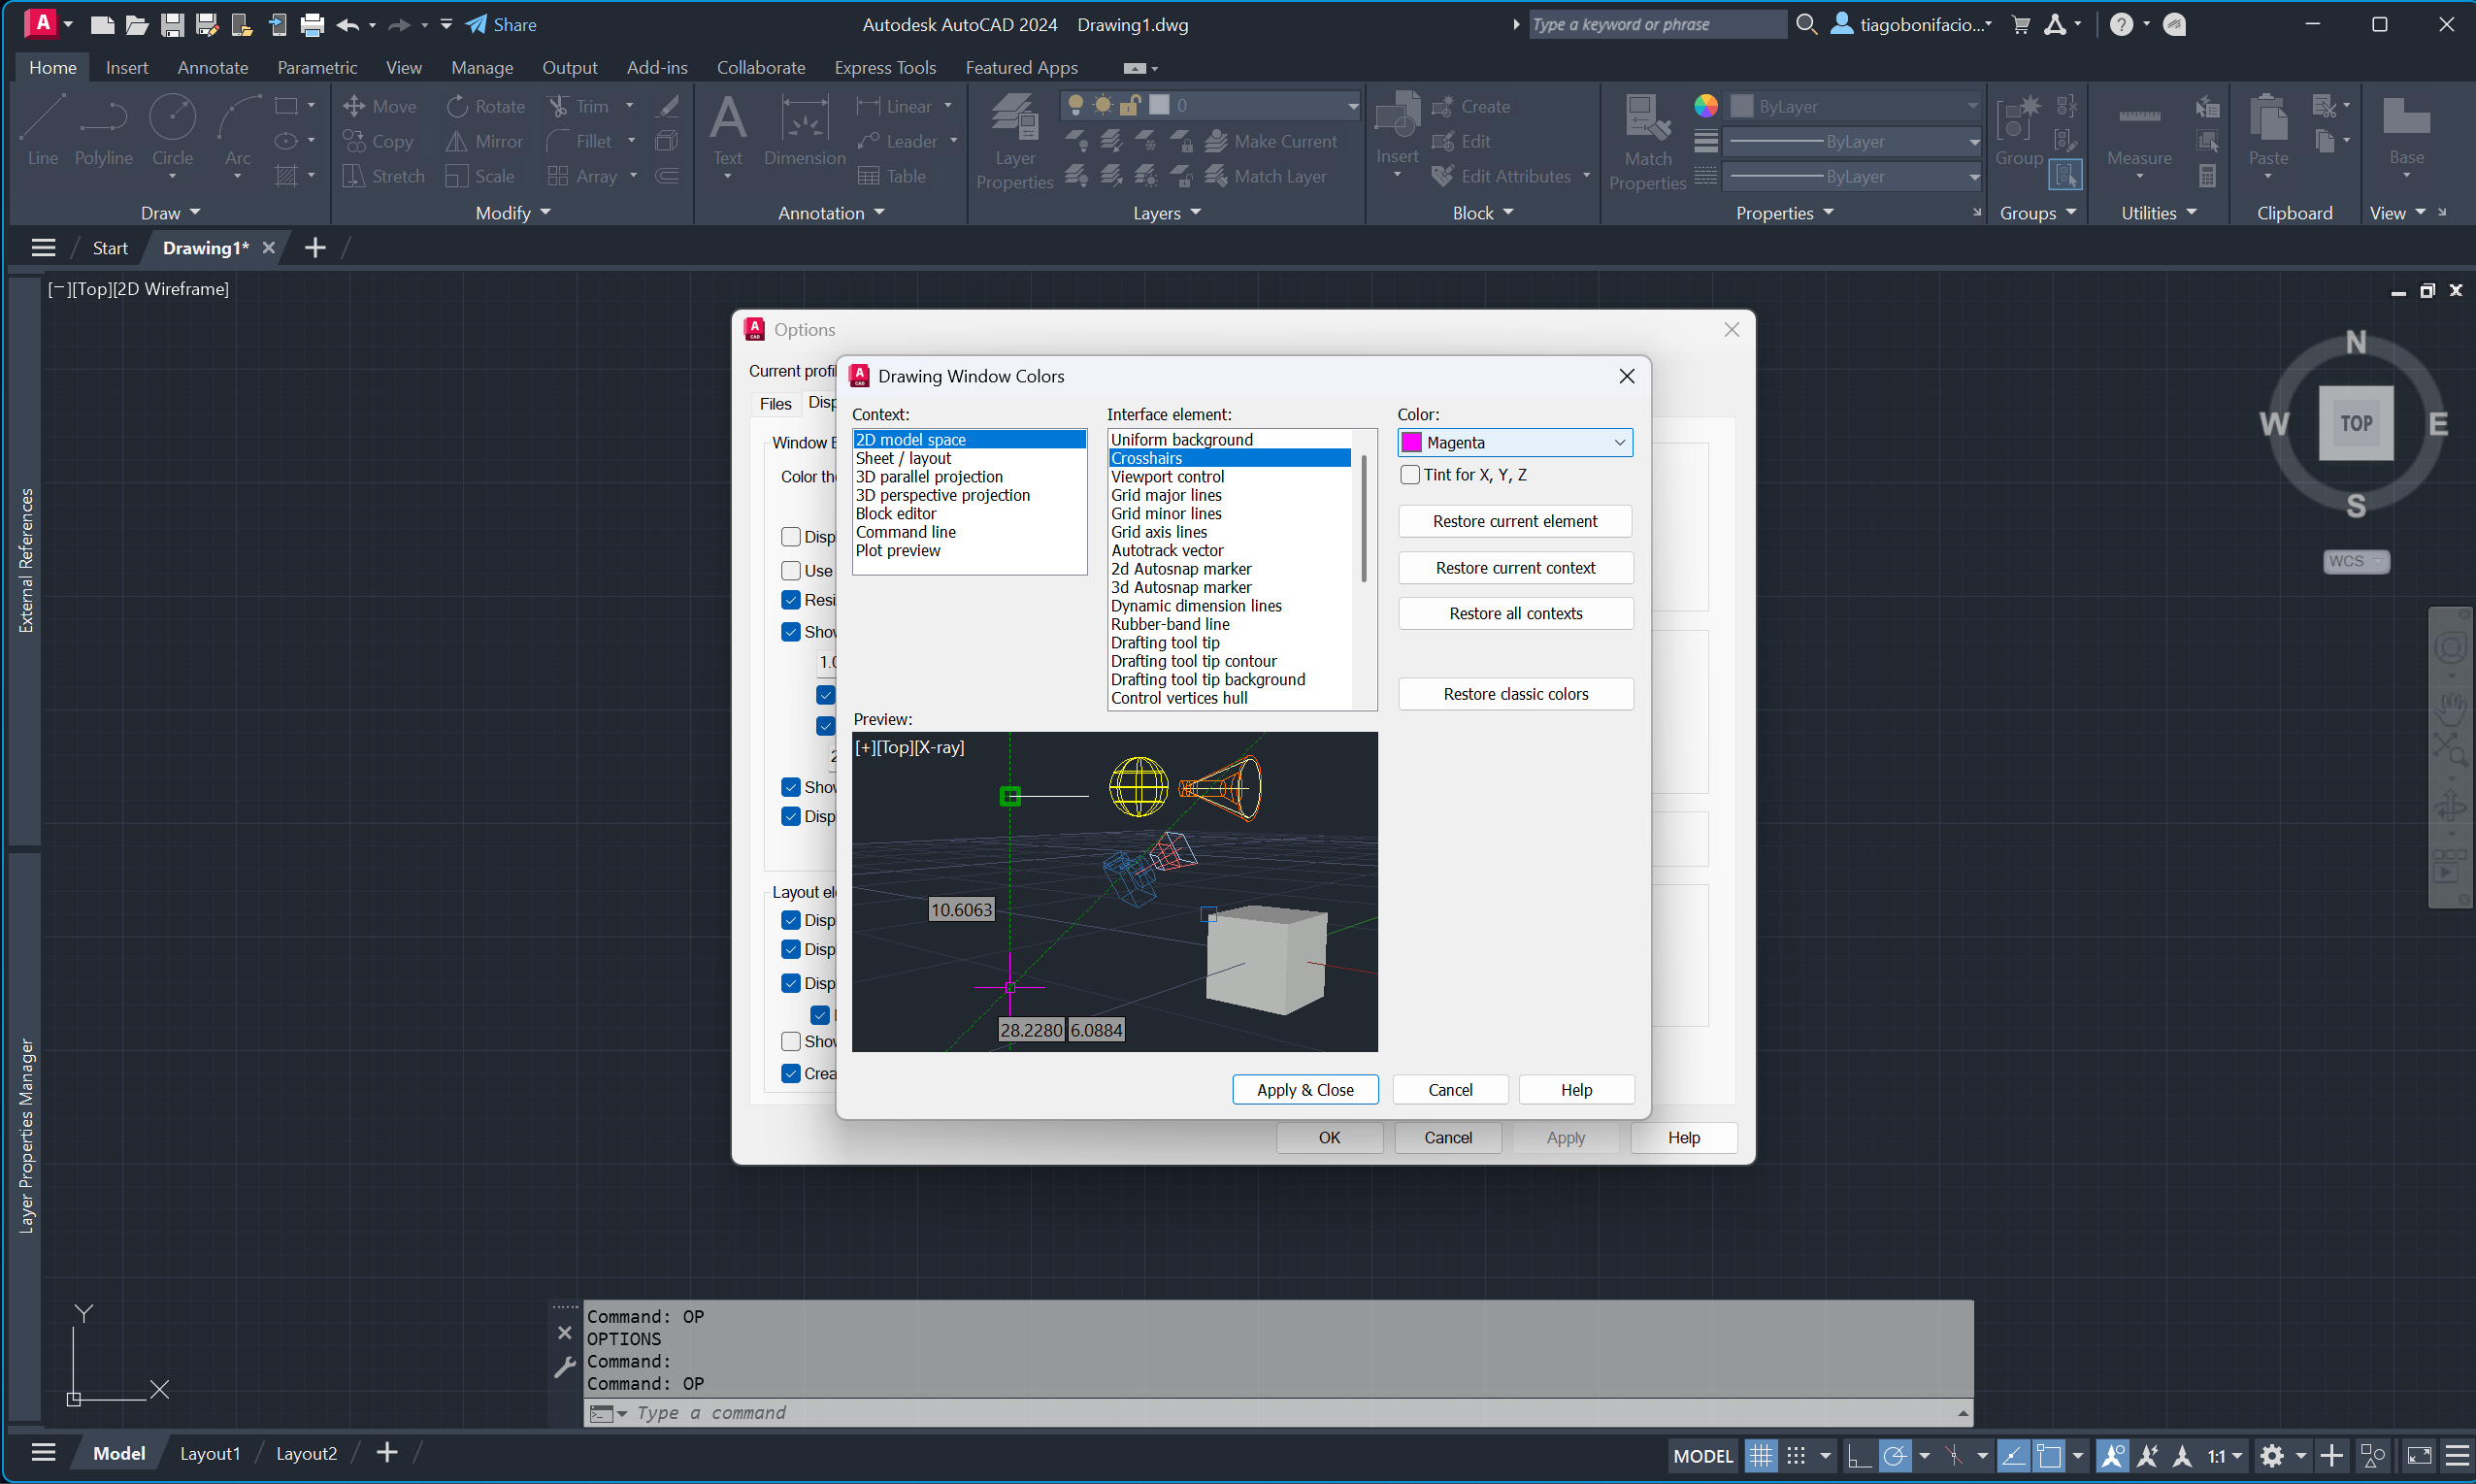Viewport: 2476px width, 1484px height.
Task: Open the Annotate ribbon tab
Action: coord(212,67)
